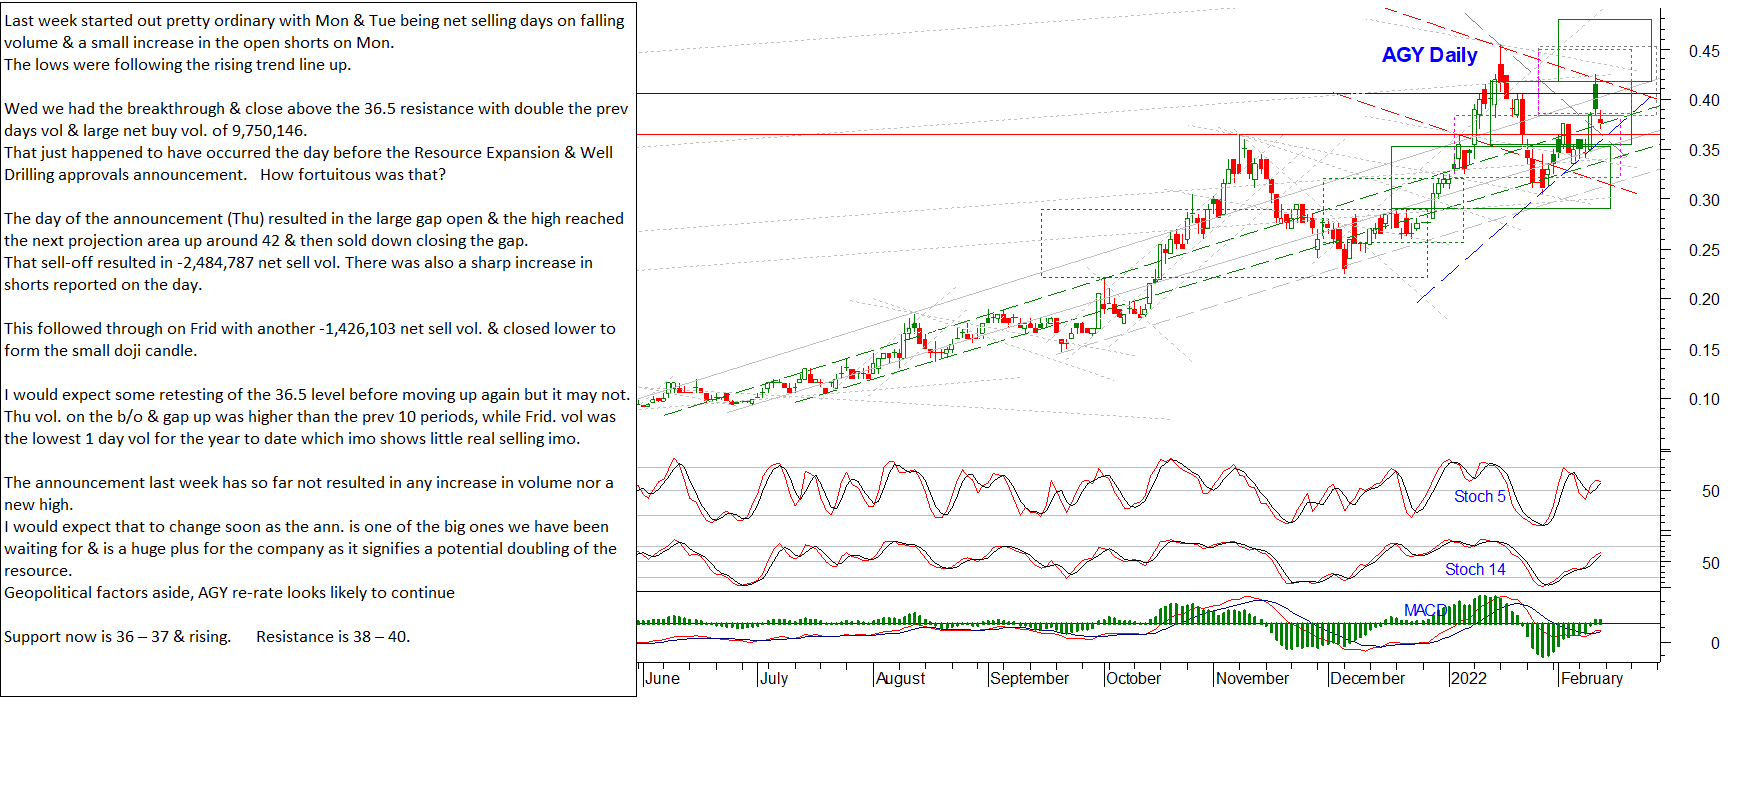Click the 0.35 price axis value

[x=1704, y=150]
